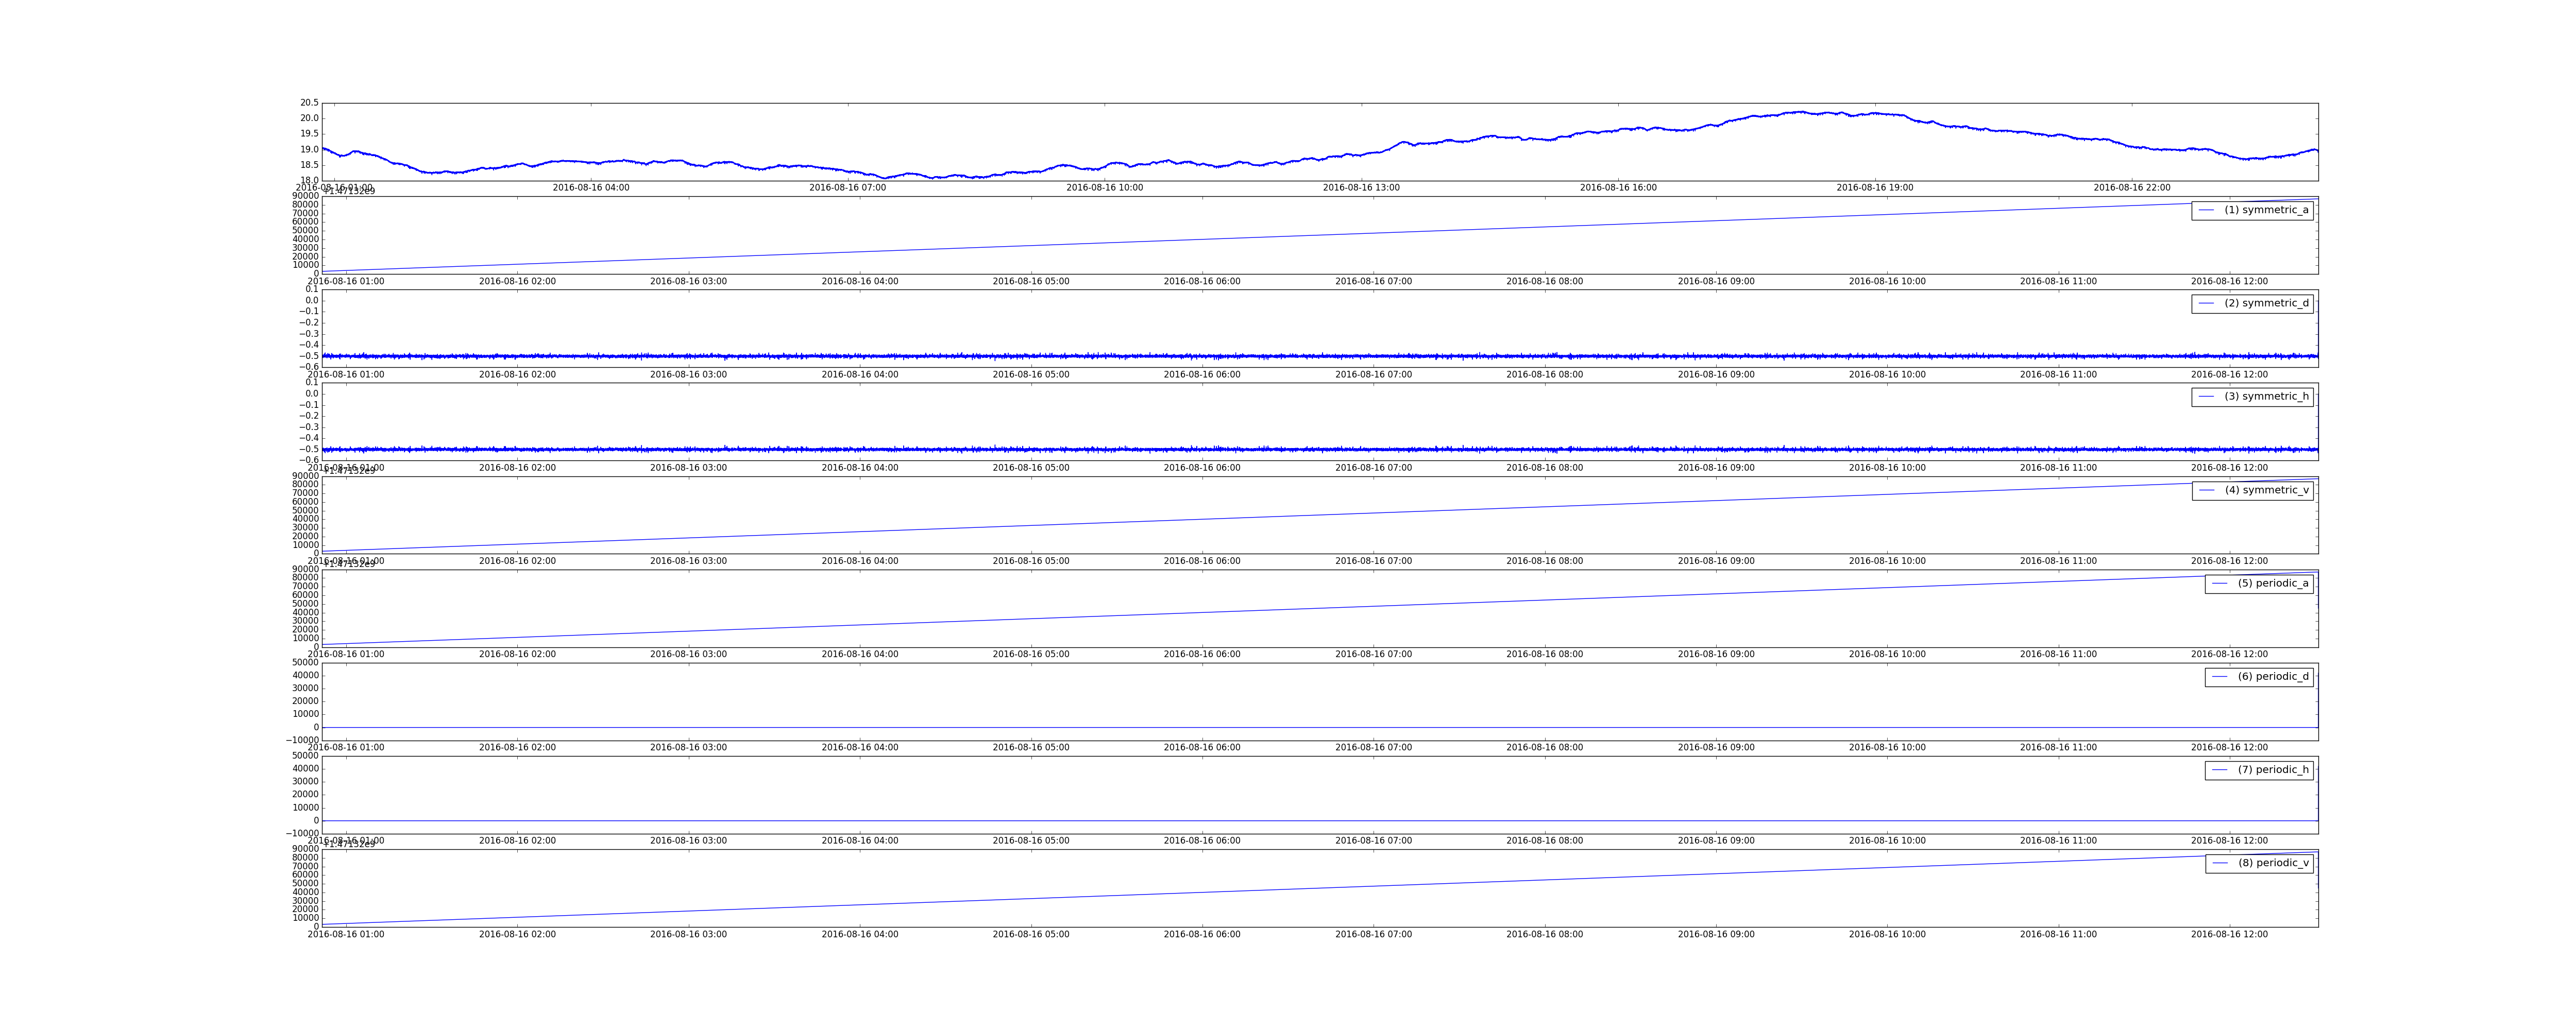The width and height of the screenshot is (2576, 1030).
Task: Click the (5) periodic_a legend entry
Action: coord(2259,583)
